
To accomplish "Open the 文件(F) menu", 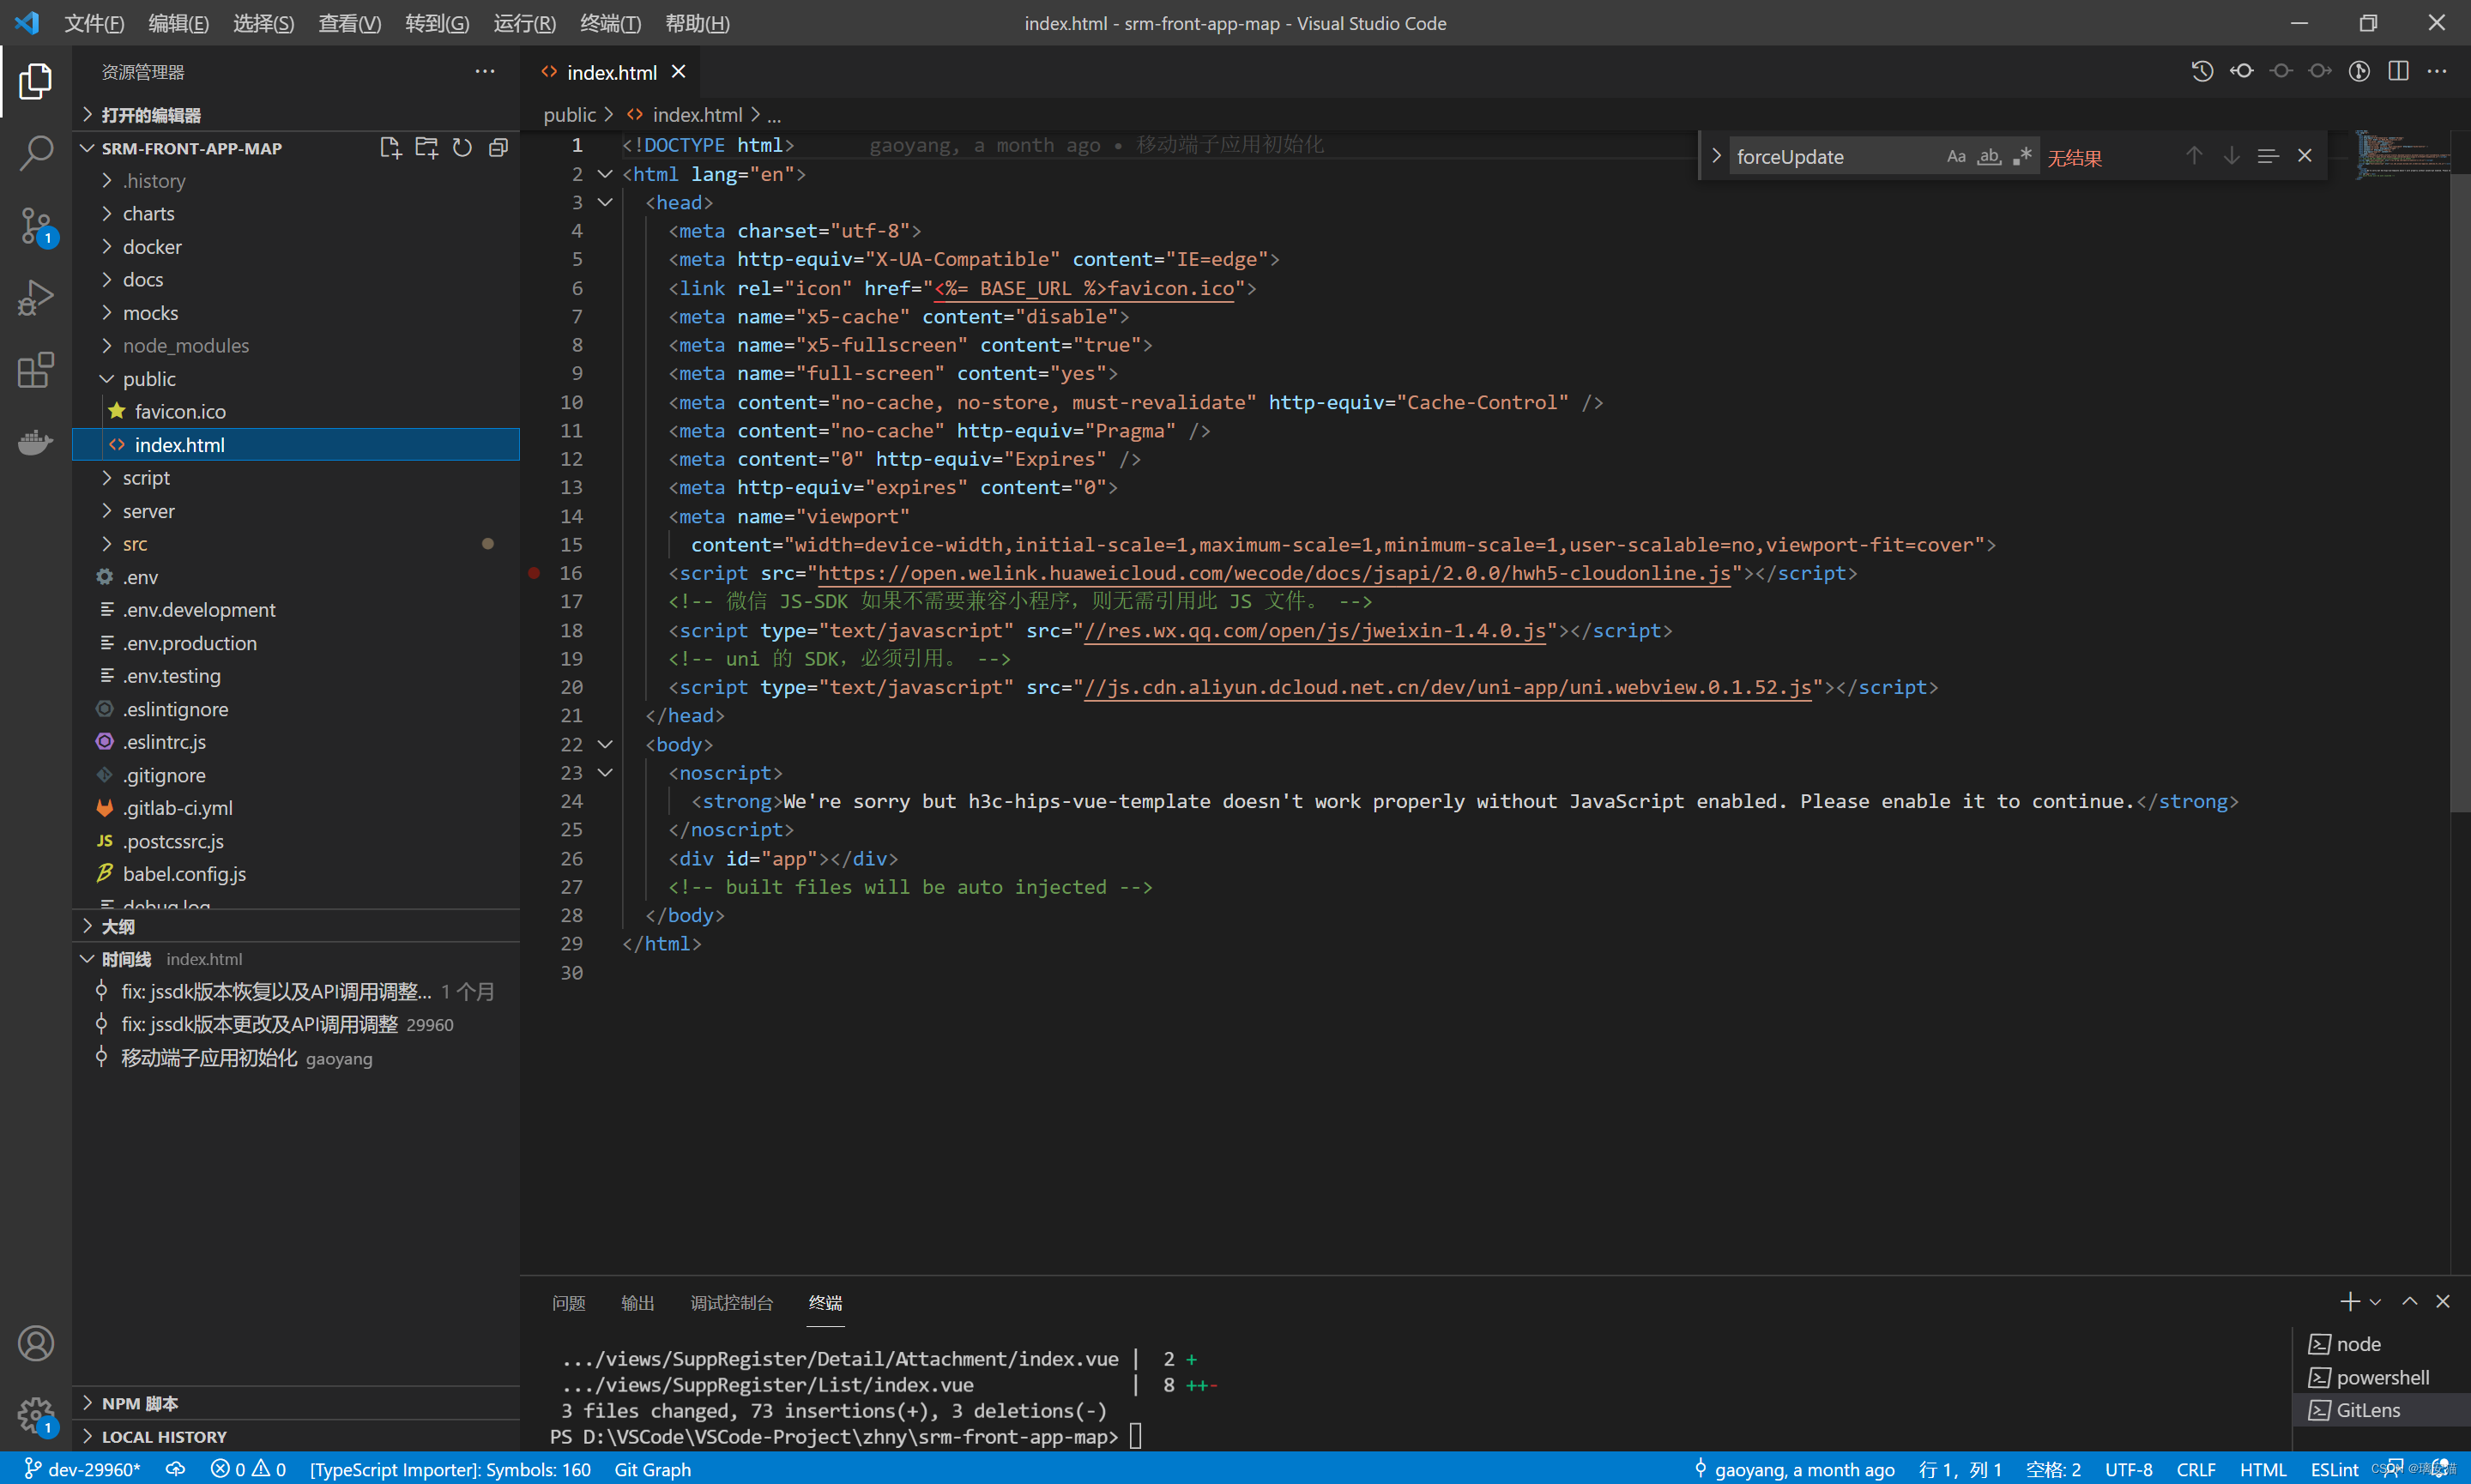I will (94, 23).
